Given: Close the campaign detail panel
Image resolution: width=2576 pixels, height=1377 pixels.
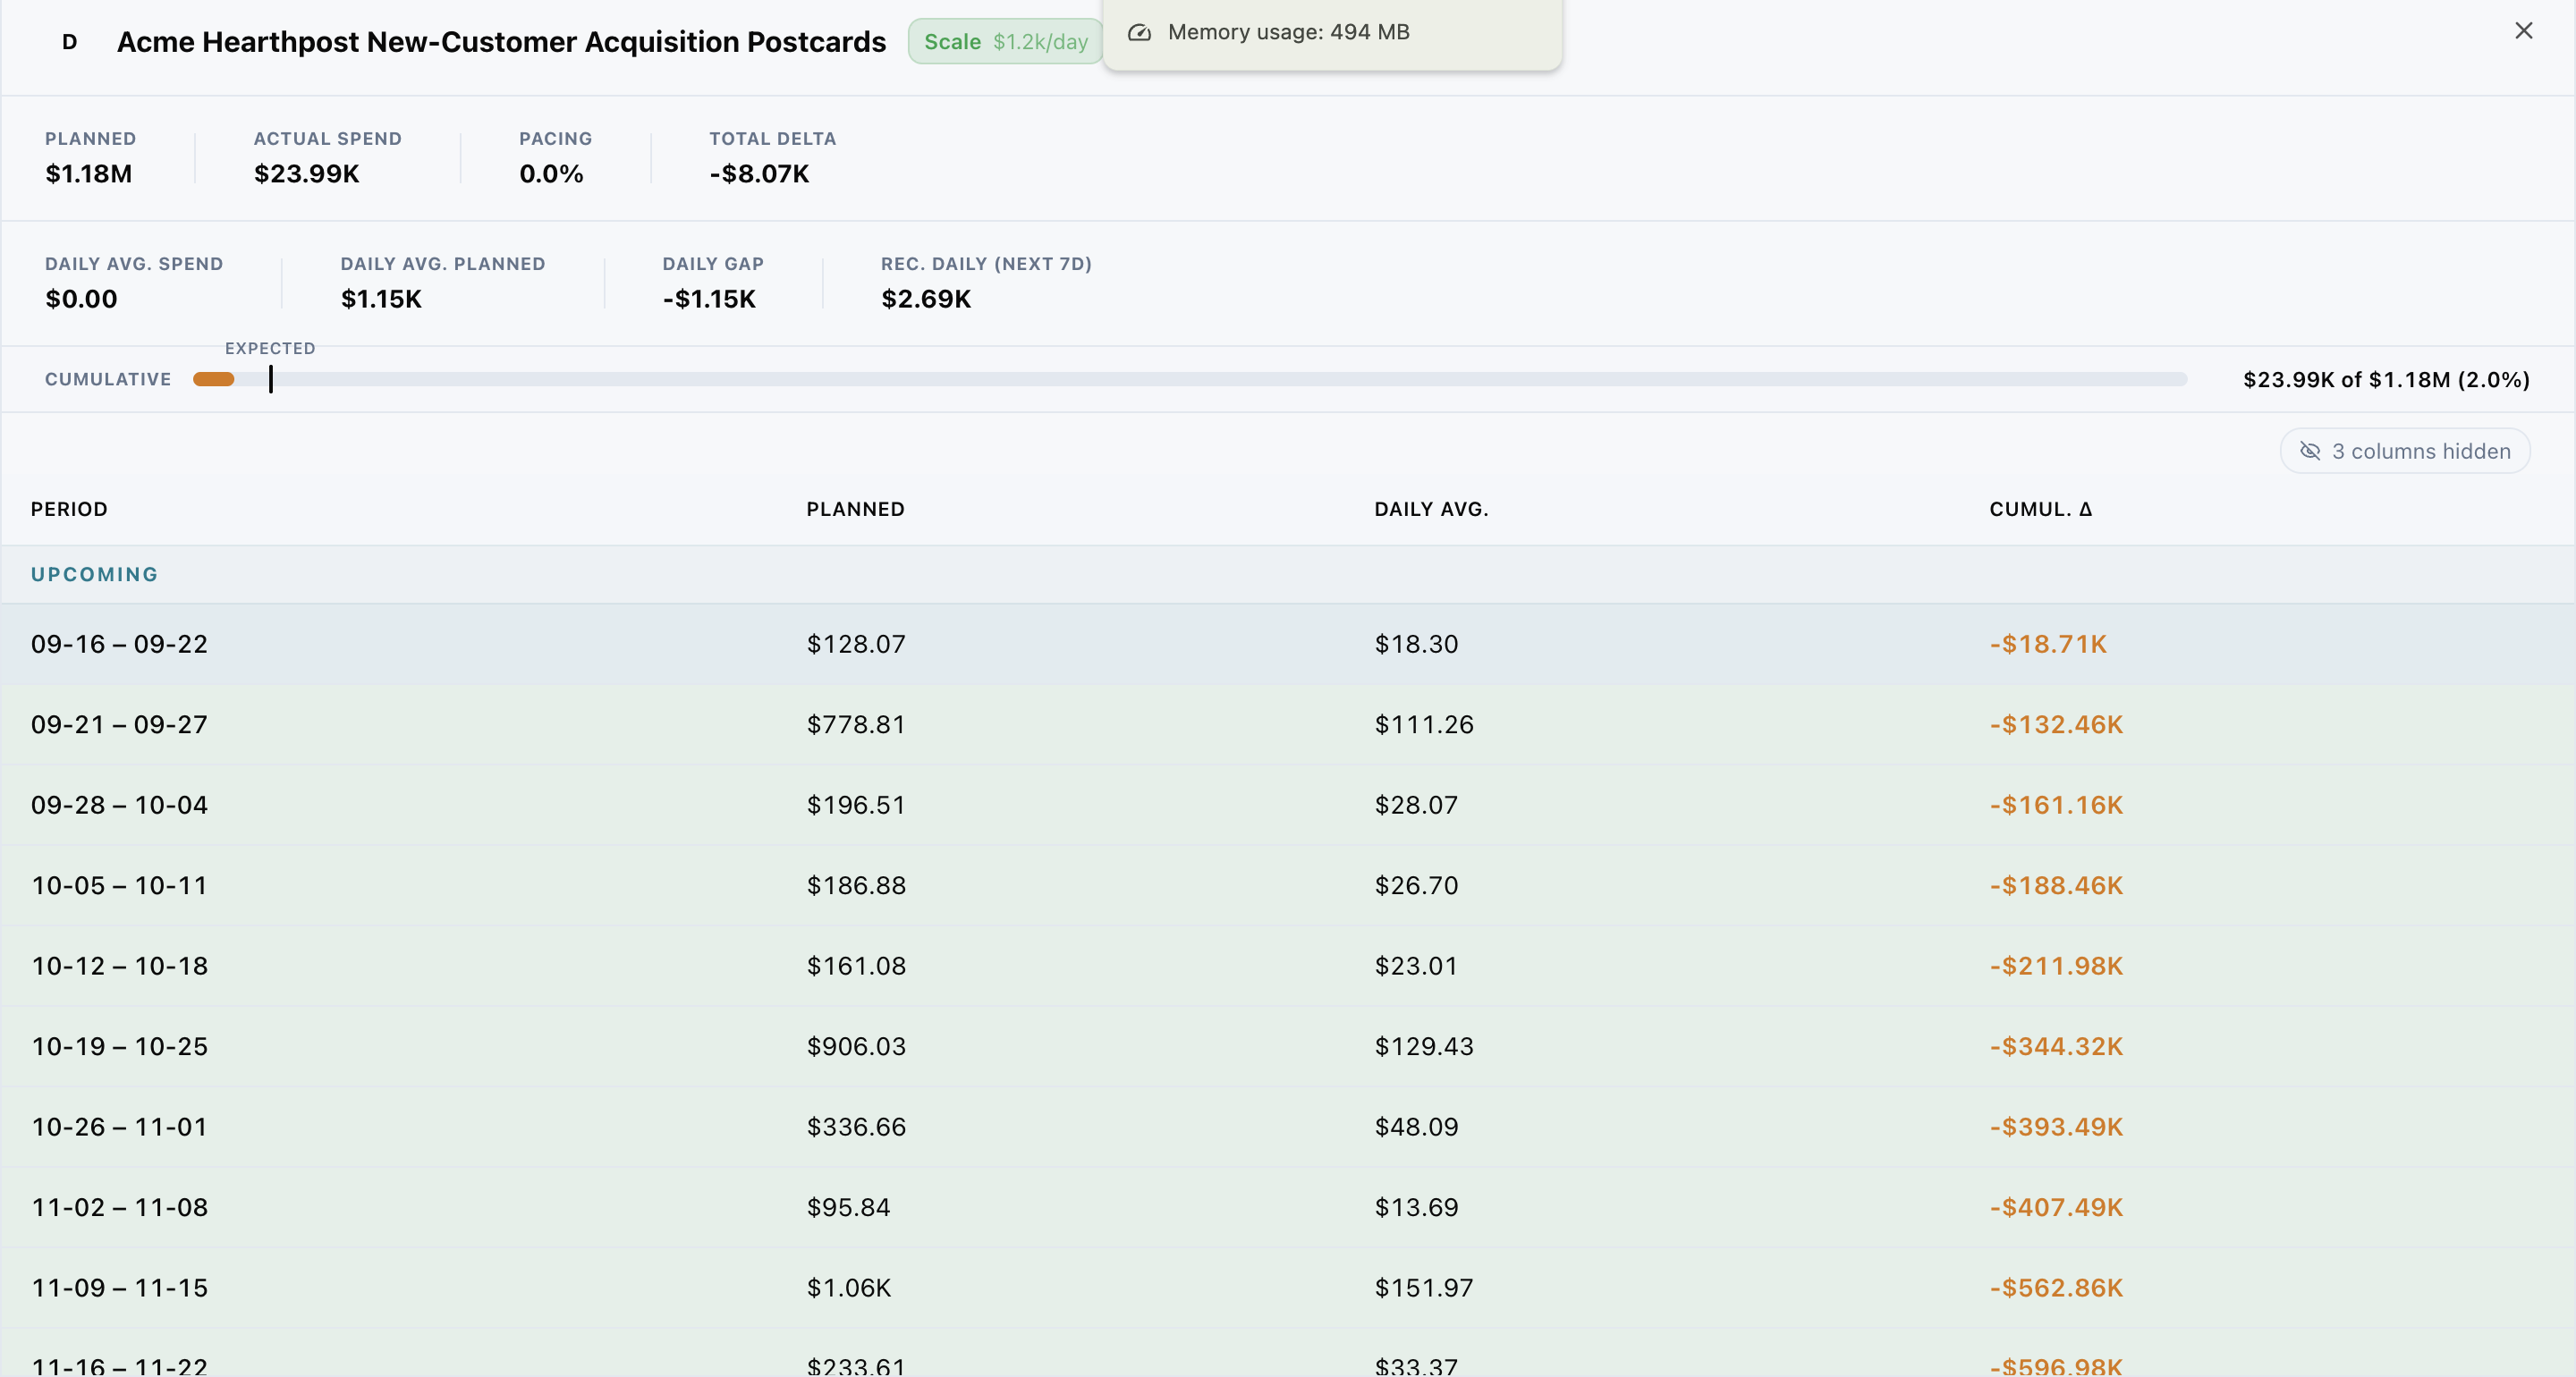Looking at the screenshot, I should (x=2523, y=31).
